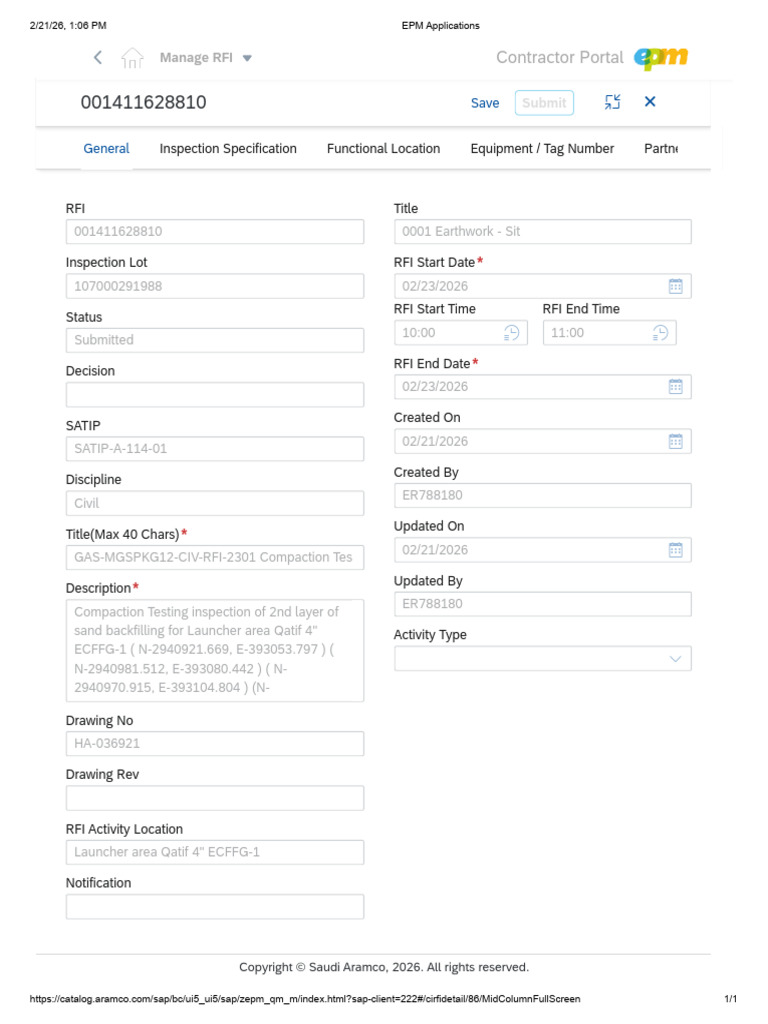Click the SATIP field

tap(215, 449)
